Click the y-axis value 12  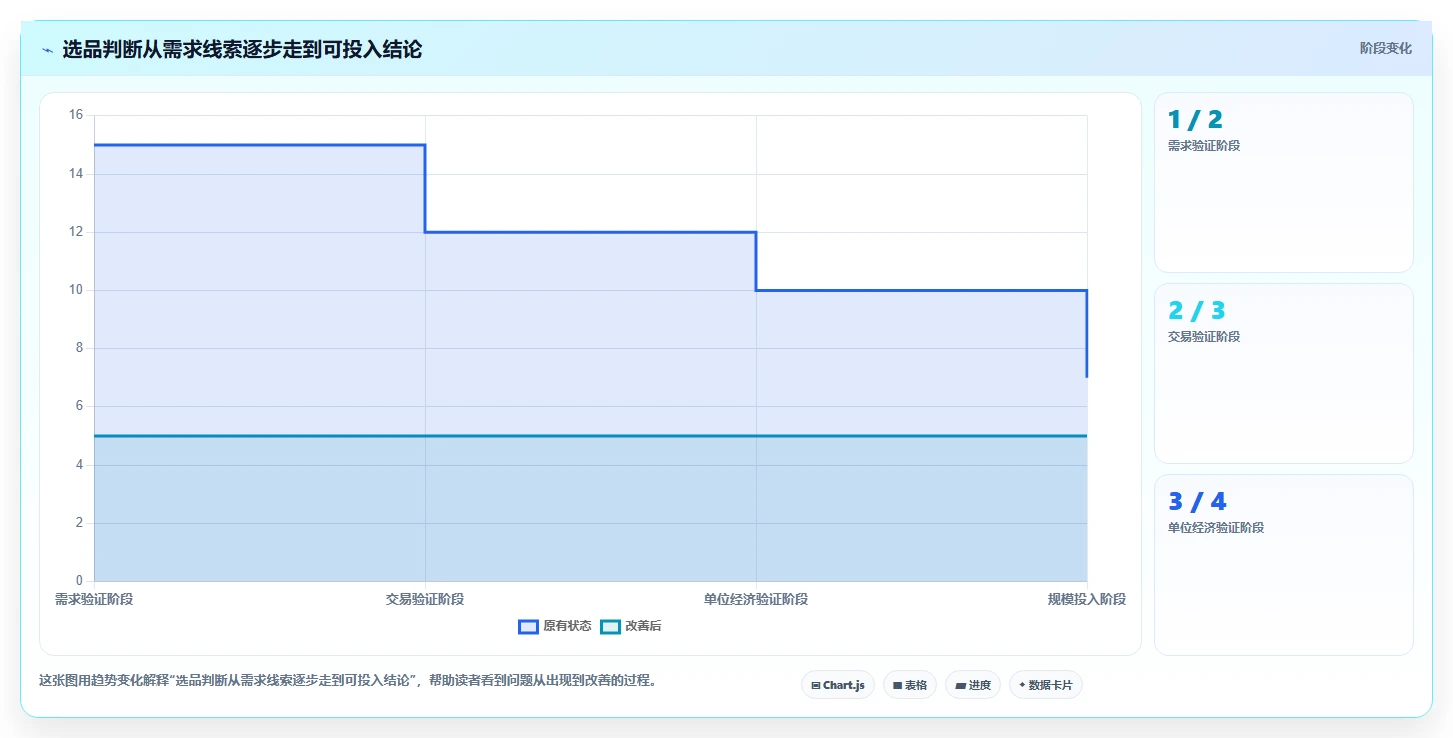[76, 232]
